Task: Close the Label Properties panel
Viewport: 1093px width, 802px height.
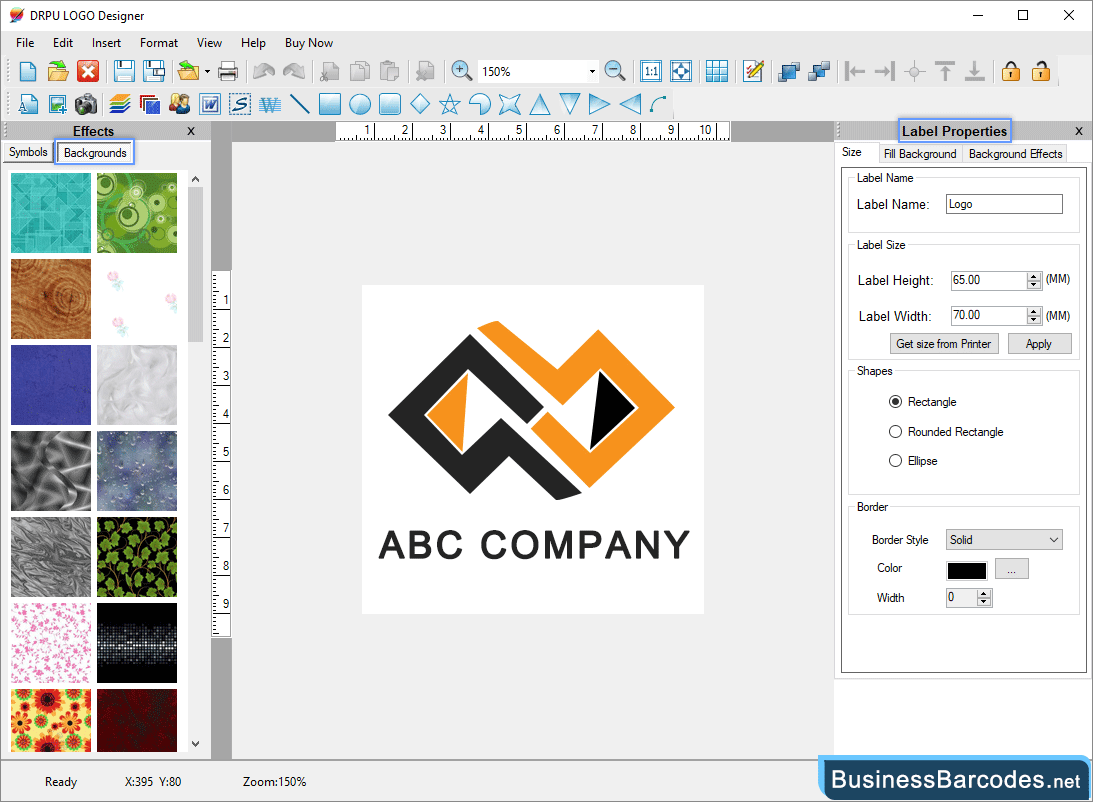Action: click(1079, 131)
